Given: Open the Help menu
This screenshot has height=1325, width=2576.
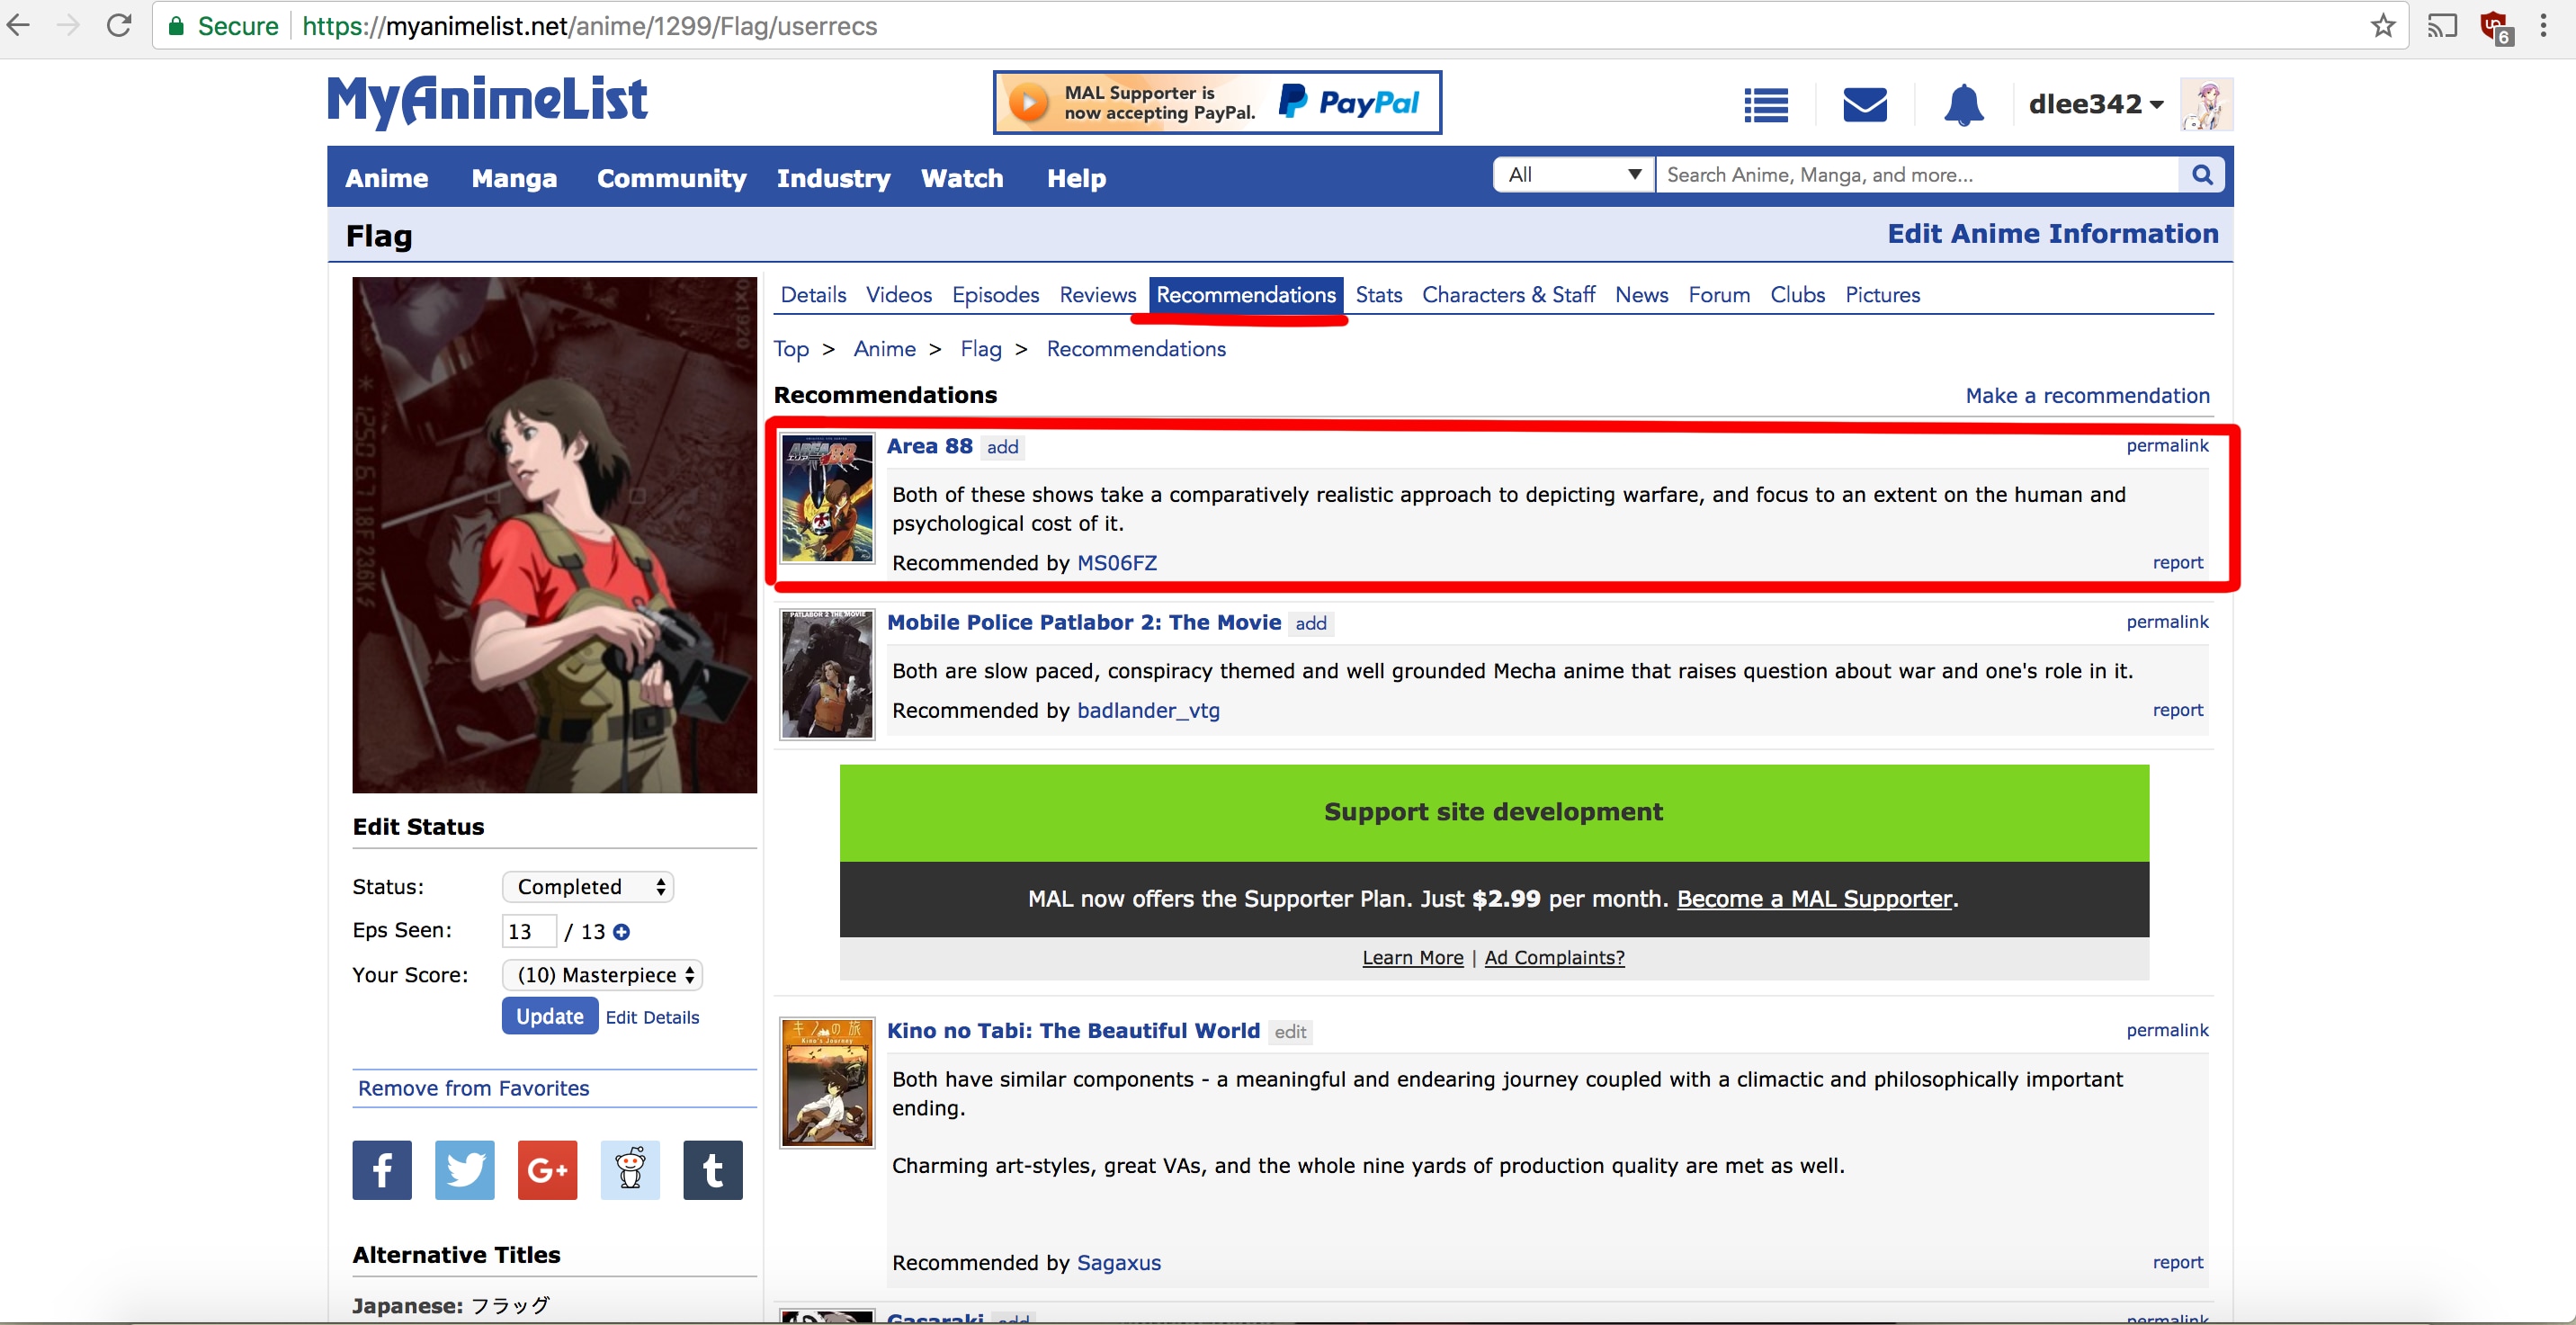Looking at the screenshot, I should (1077, 178).
